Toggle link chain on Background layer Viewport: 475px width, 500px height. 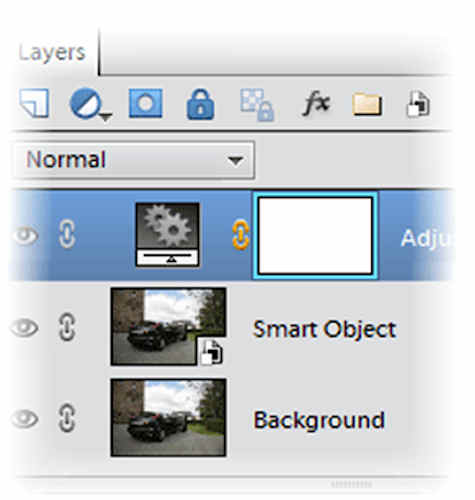coord(67,418)
